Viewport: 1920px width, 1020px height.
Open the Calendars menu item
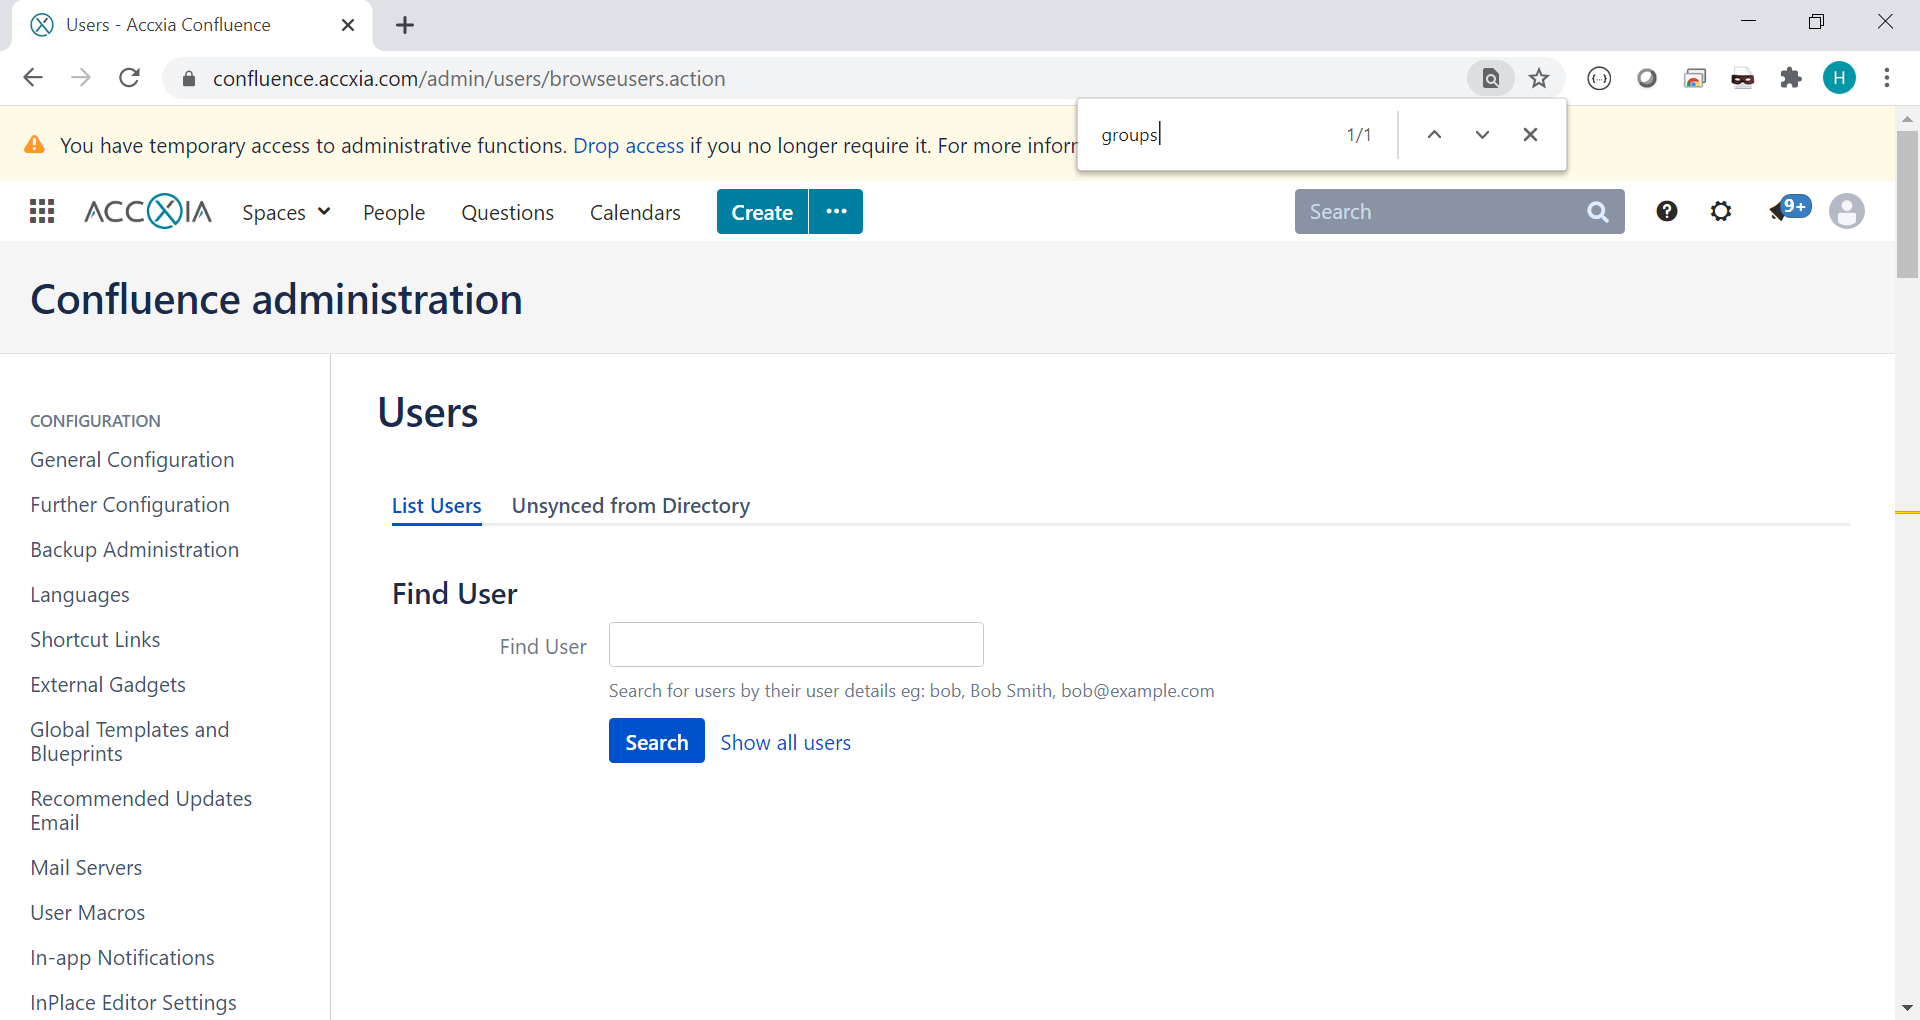(x=635, y=212)
